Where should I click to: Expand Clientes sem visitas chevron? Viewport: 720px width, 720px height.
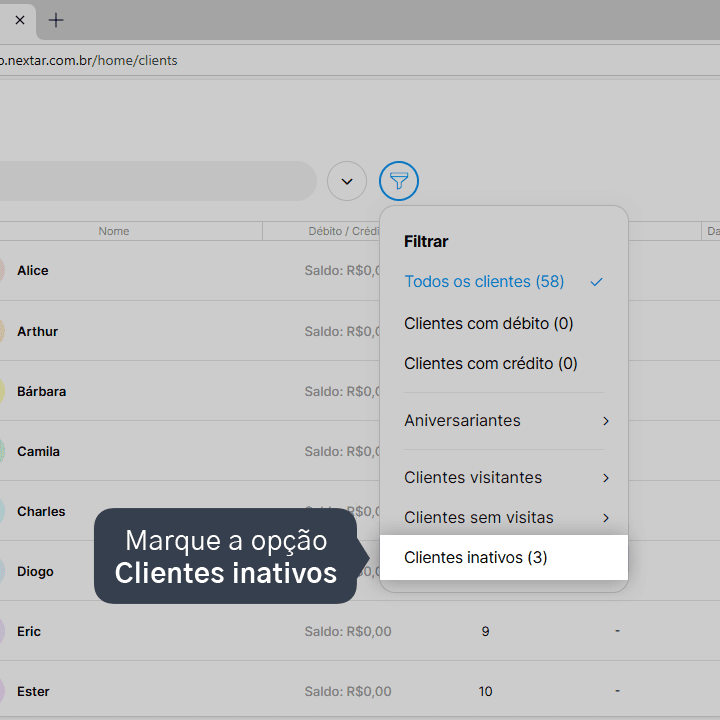[606, 518]
